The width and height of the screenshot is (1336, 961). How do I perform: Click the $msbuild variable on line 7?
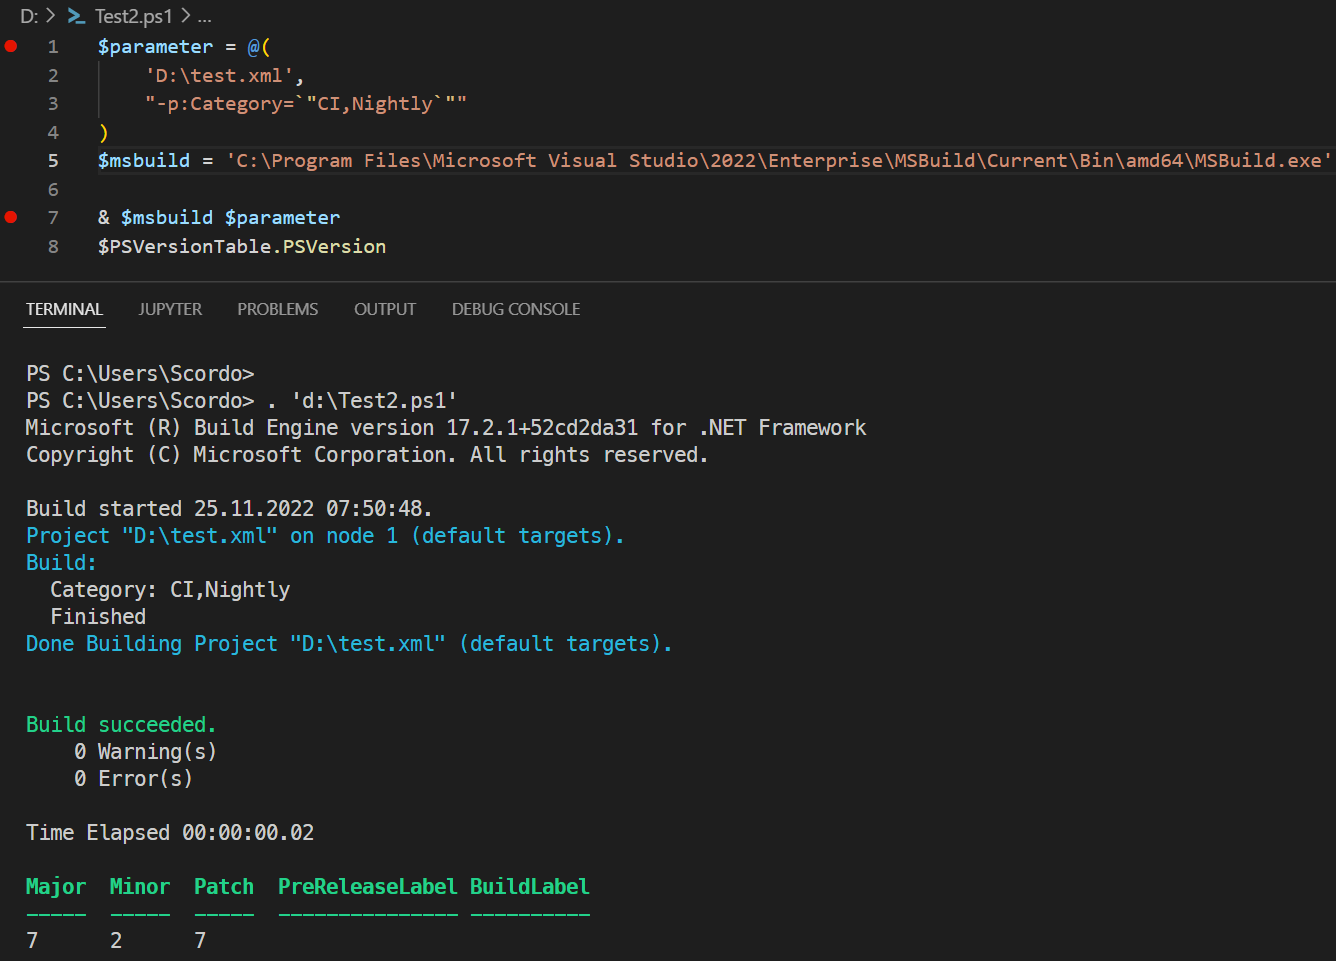(x=168, y=217)
